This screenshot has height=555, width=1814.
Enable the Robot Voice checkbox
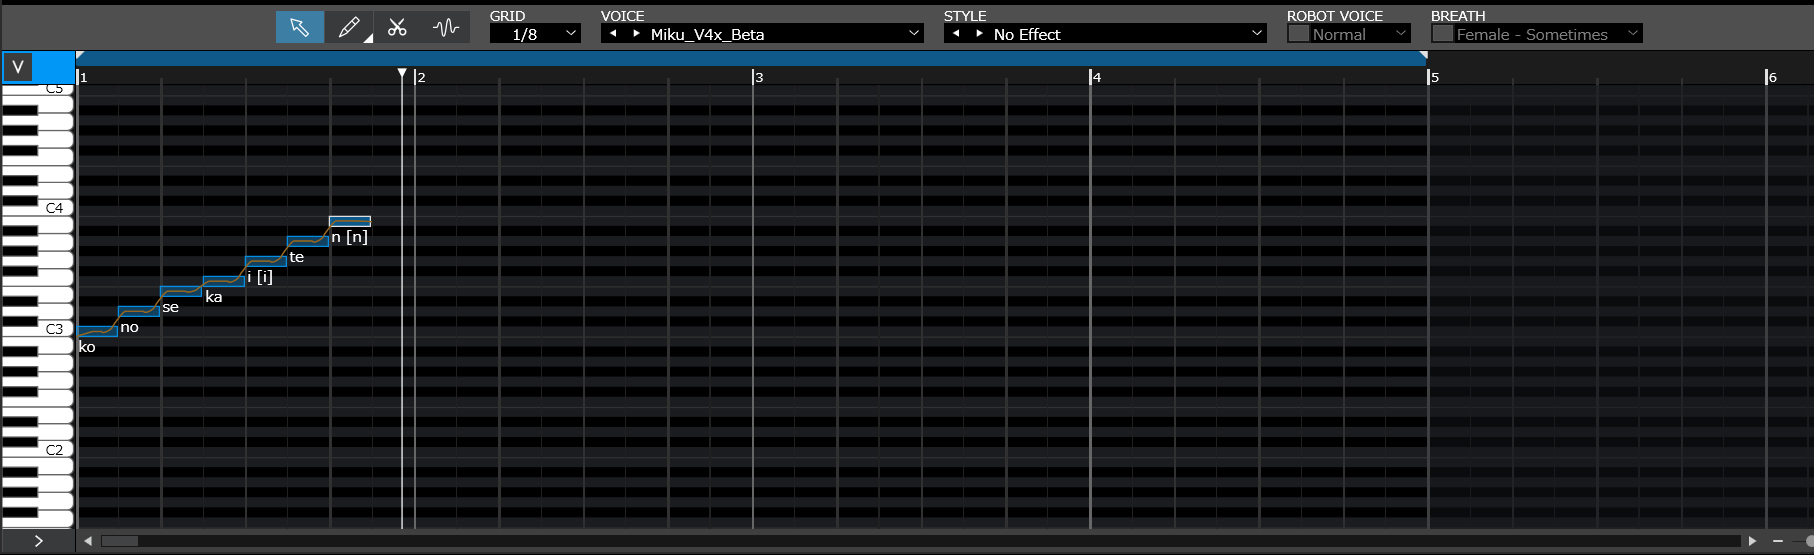(x=1298, y=34)
